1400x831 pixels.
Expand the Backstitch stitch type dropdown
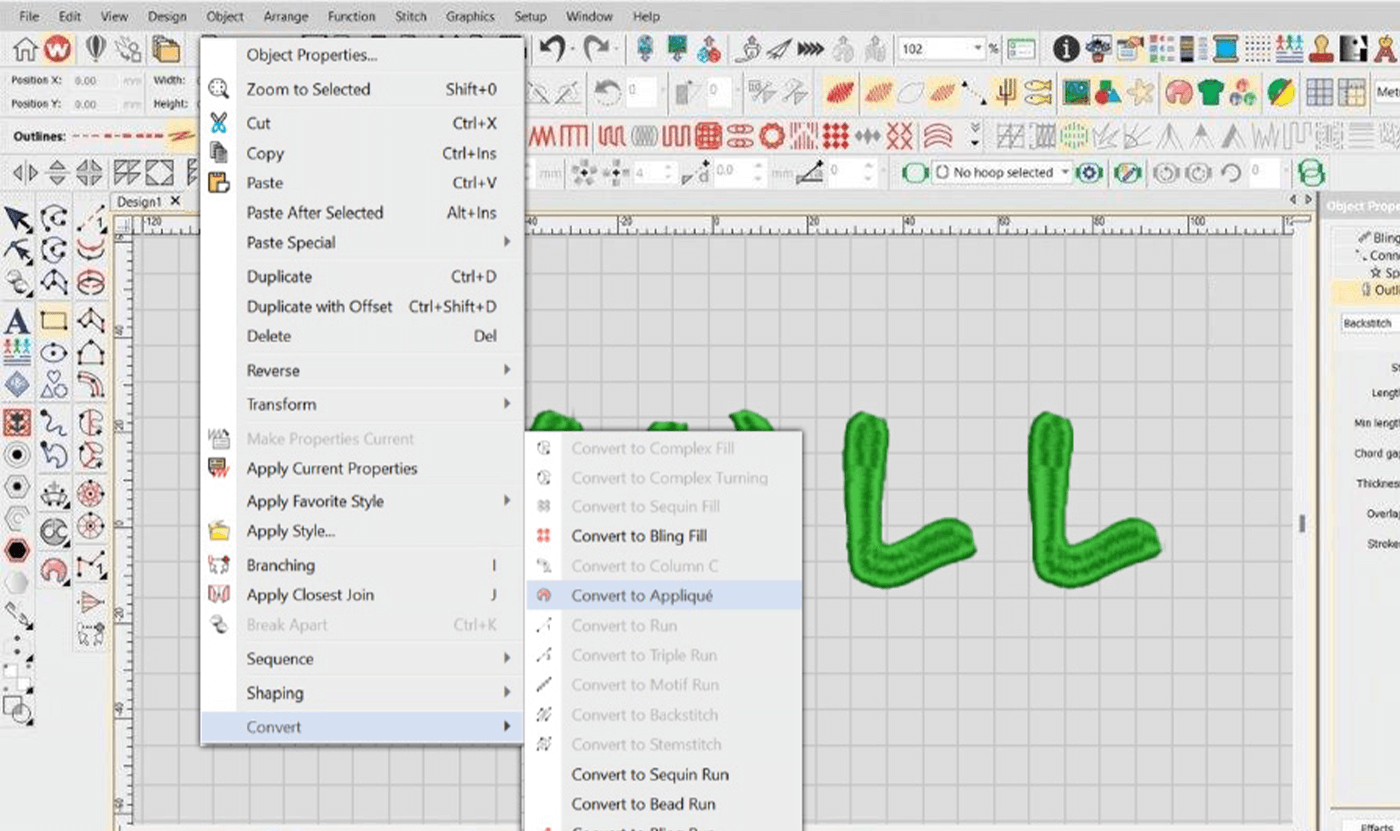pyautogui.click(x=1370, y=323)
